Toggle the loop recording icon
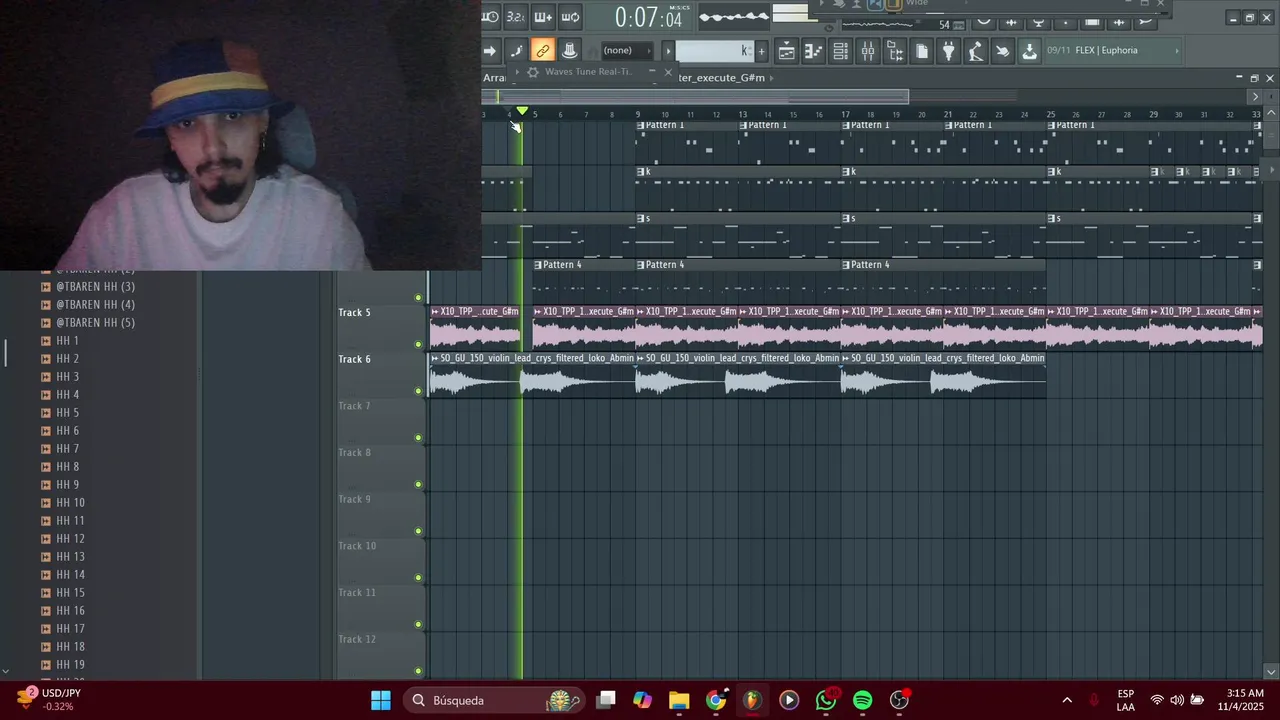 point(570,17)
